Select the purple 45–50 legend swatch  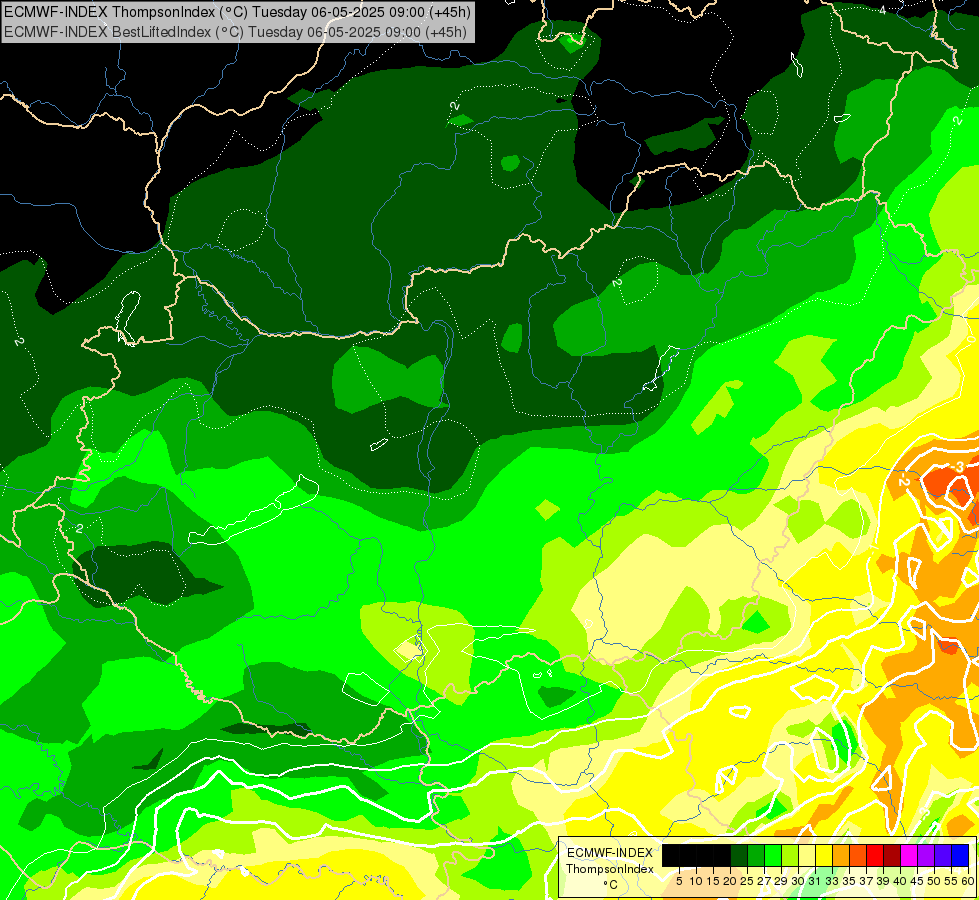coord(926,855)
